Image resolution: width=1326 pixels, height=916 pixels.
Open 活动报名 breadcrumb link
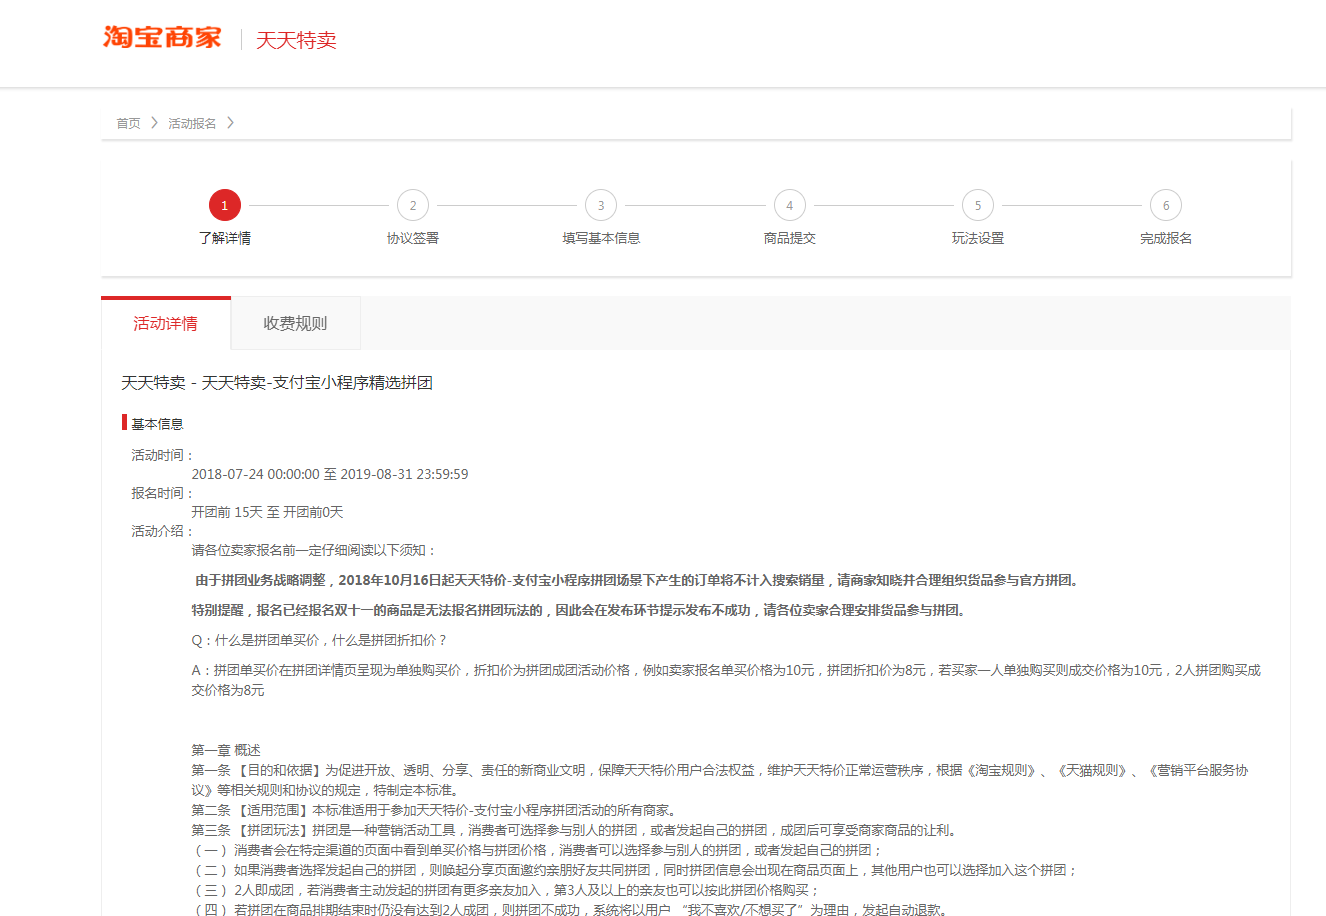pyautogui.click(x=192, y=123)
